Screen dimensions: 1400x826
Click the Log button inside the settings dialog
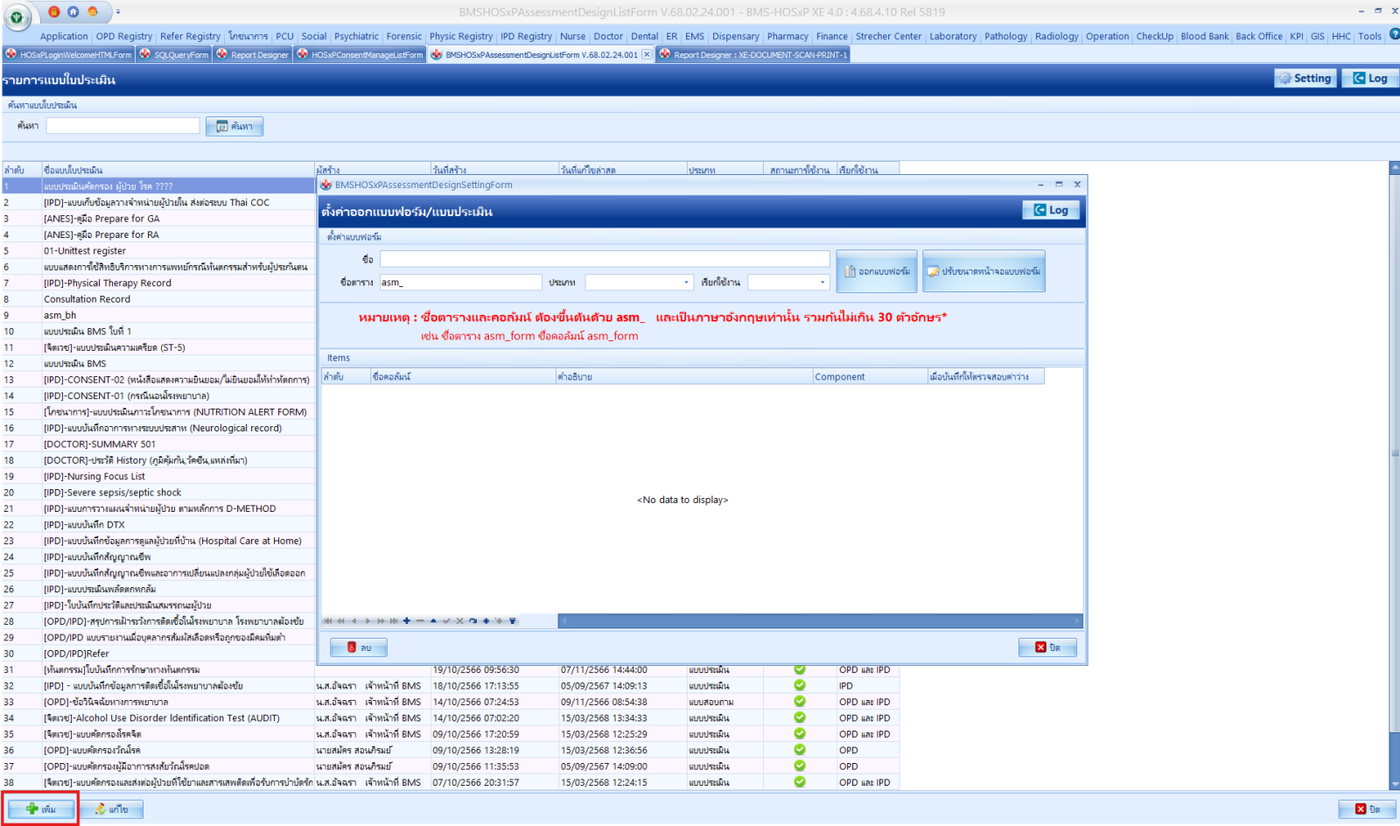[1051, 210]
